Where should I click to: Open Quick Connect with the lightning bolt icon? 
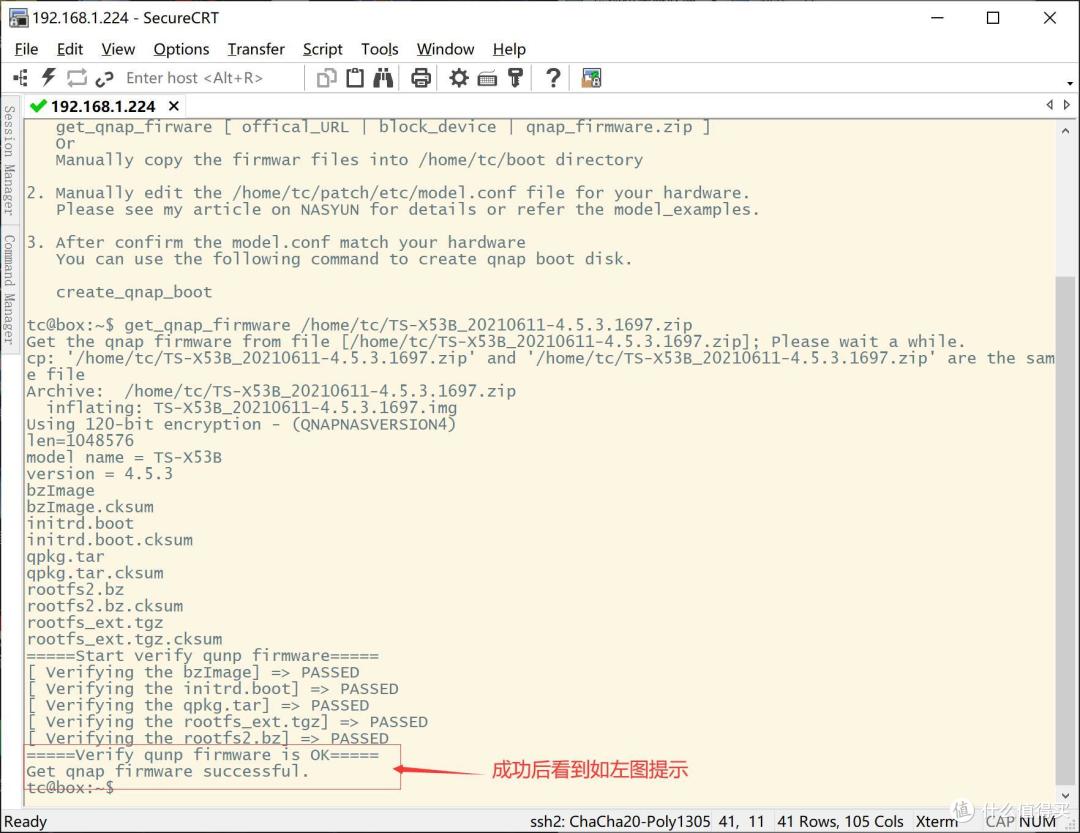[x=47, y=78]
